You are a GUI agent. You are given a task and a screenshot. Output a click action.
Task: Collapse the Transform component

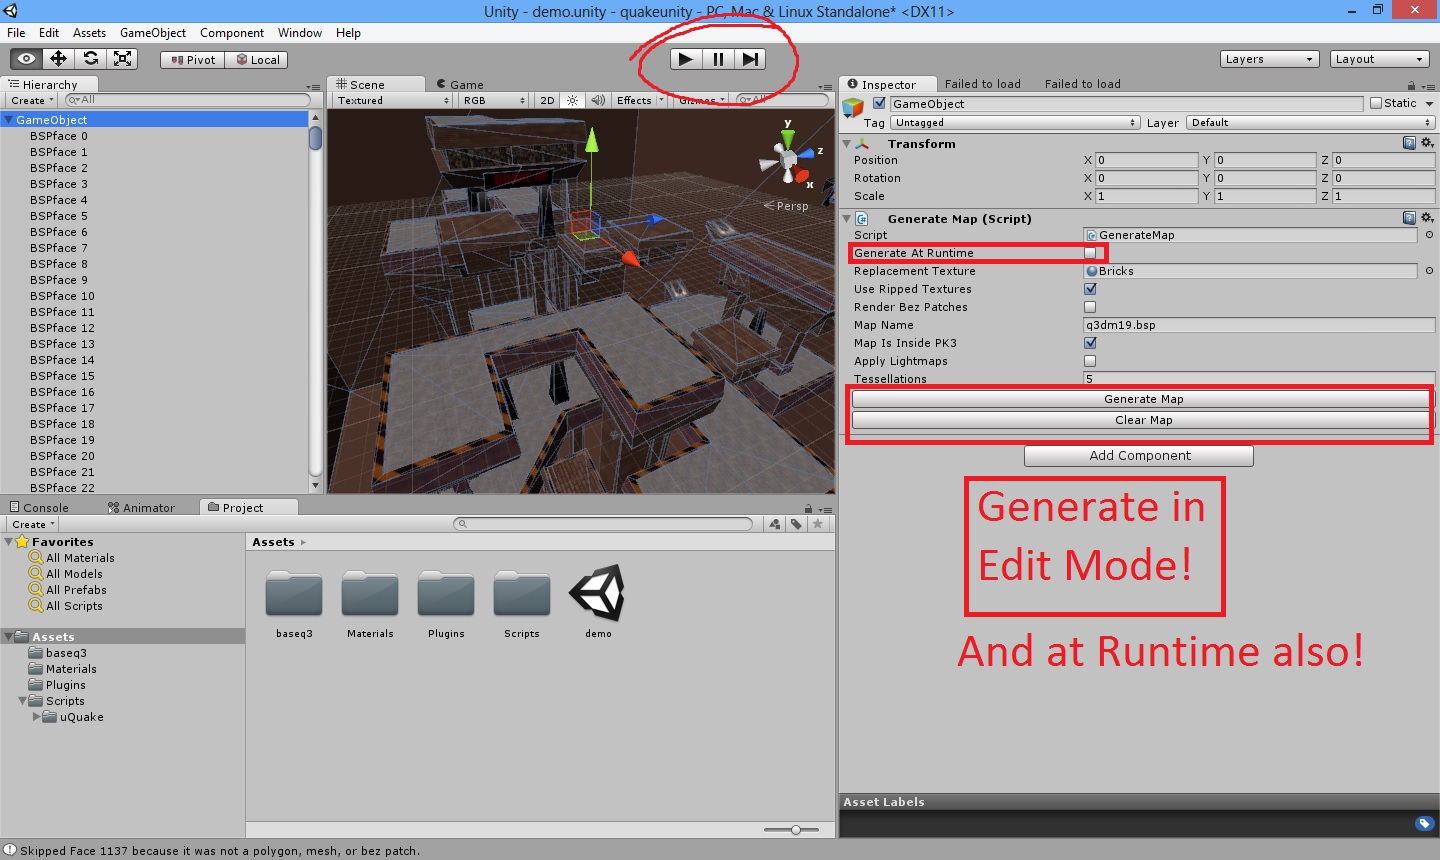(x=847, y=144)
